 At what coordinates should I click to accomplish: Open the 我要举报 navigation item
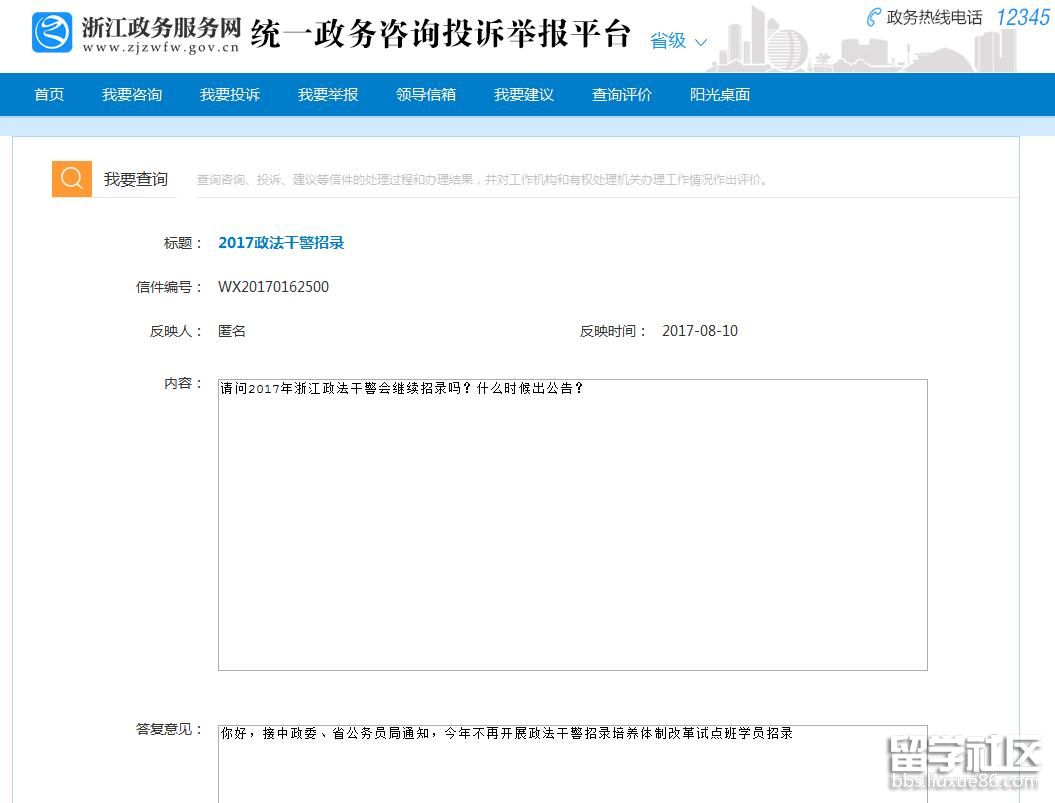328,95
